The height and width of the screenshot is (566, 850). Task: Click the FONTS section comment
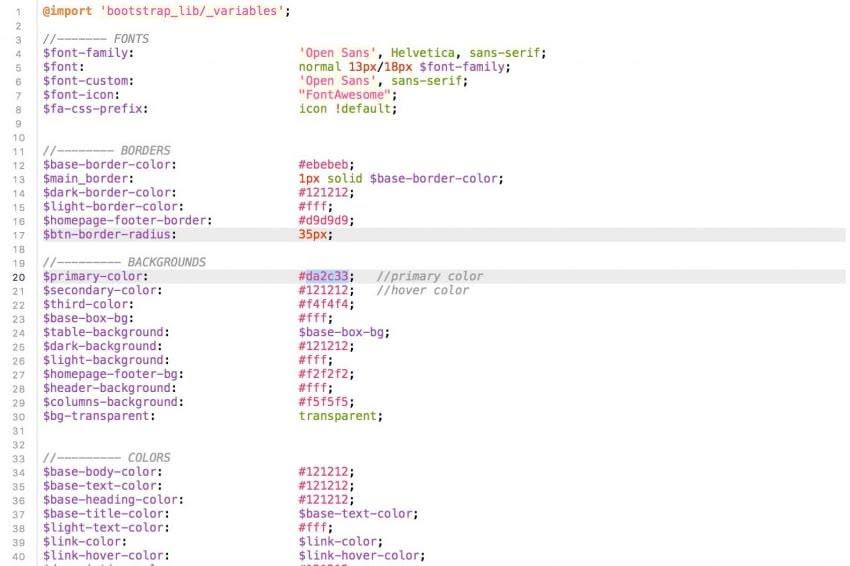96,39
